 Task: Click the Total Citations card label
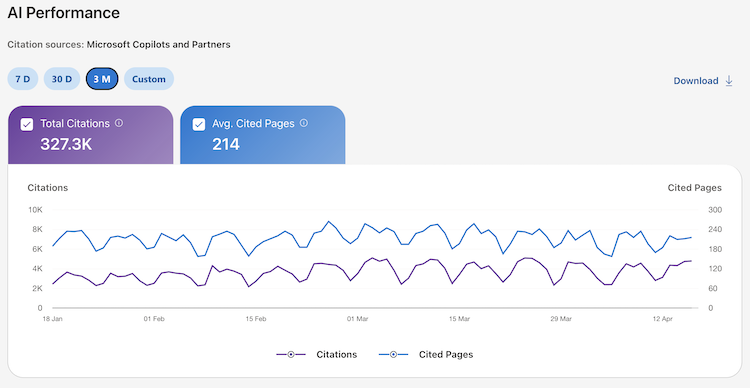click(75, 123)
